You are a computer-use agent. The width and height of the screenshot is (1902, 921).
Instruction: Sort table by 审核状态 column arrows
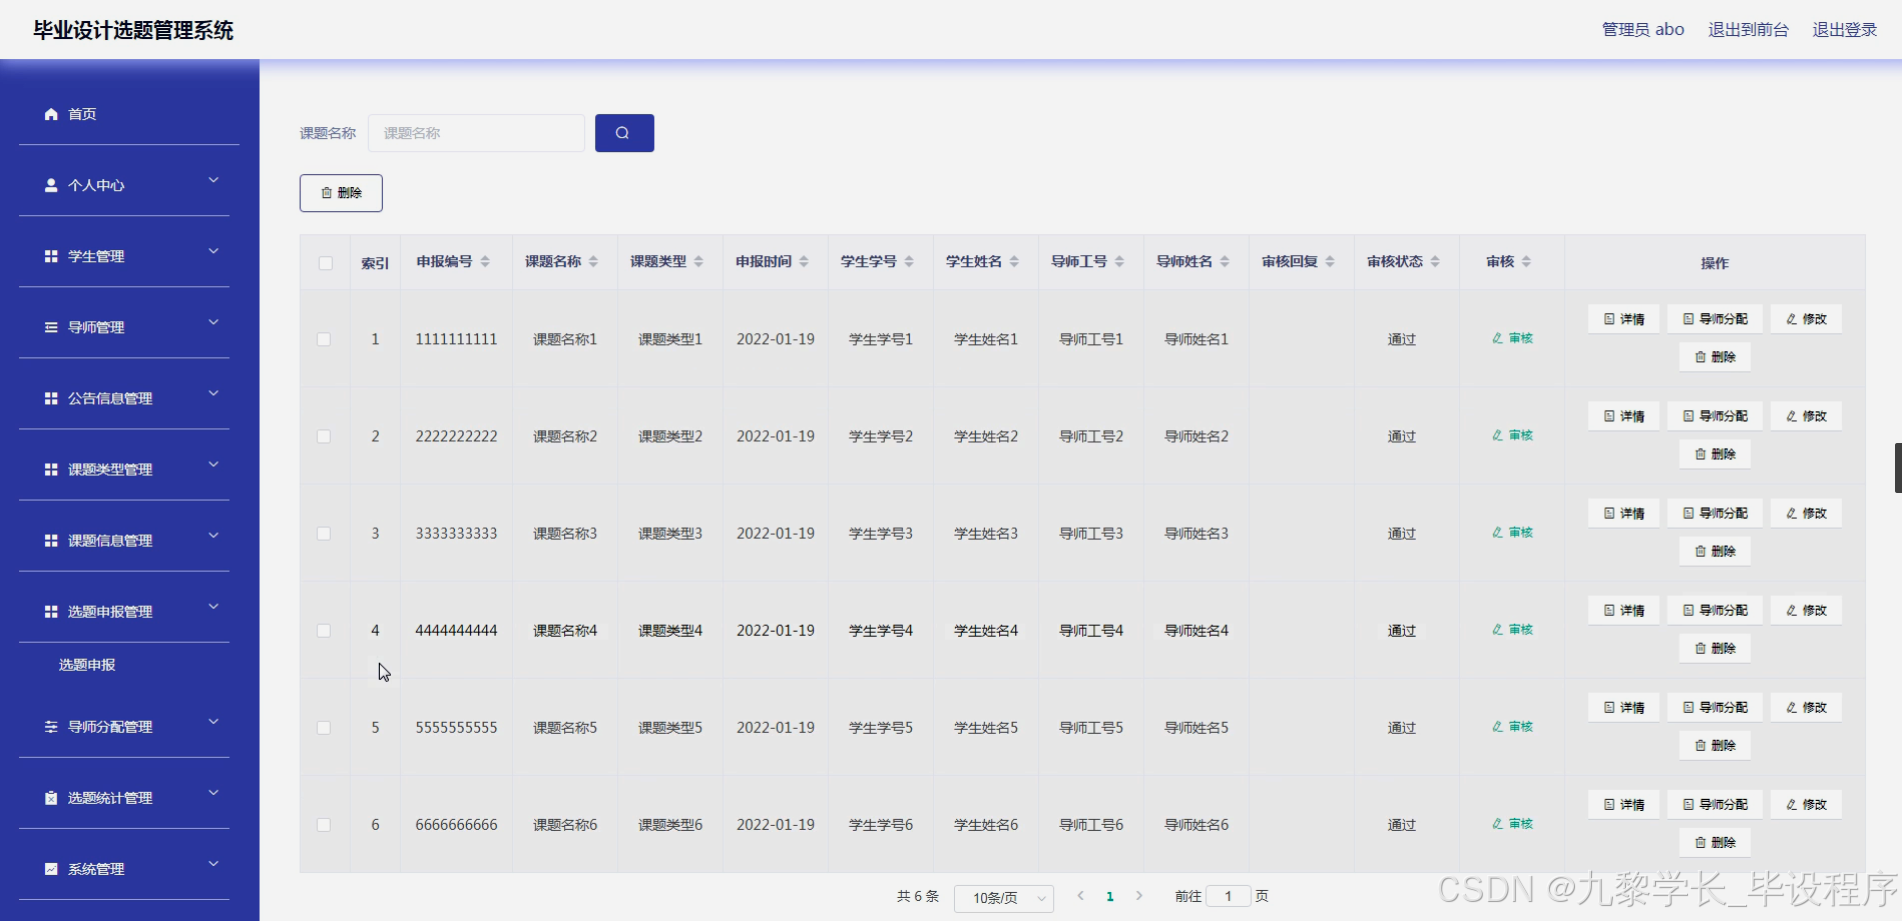1435,261
